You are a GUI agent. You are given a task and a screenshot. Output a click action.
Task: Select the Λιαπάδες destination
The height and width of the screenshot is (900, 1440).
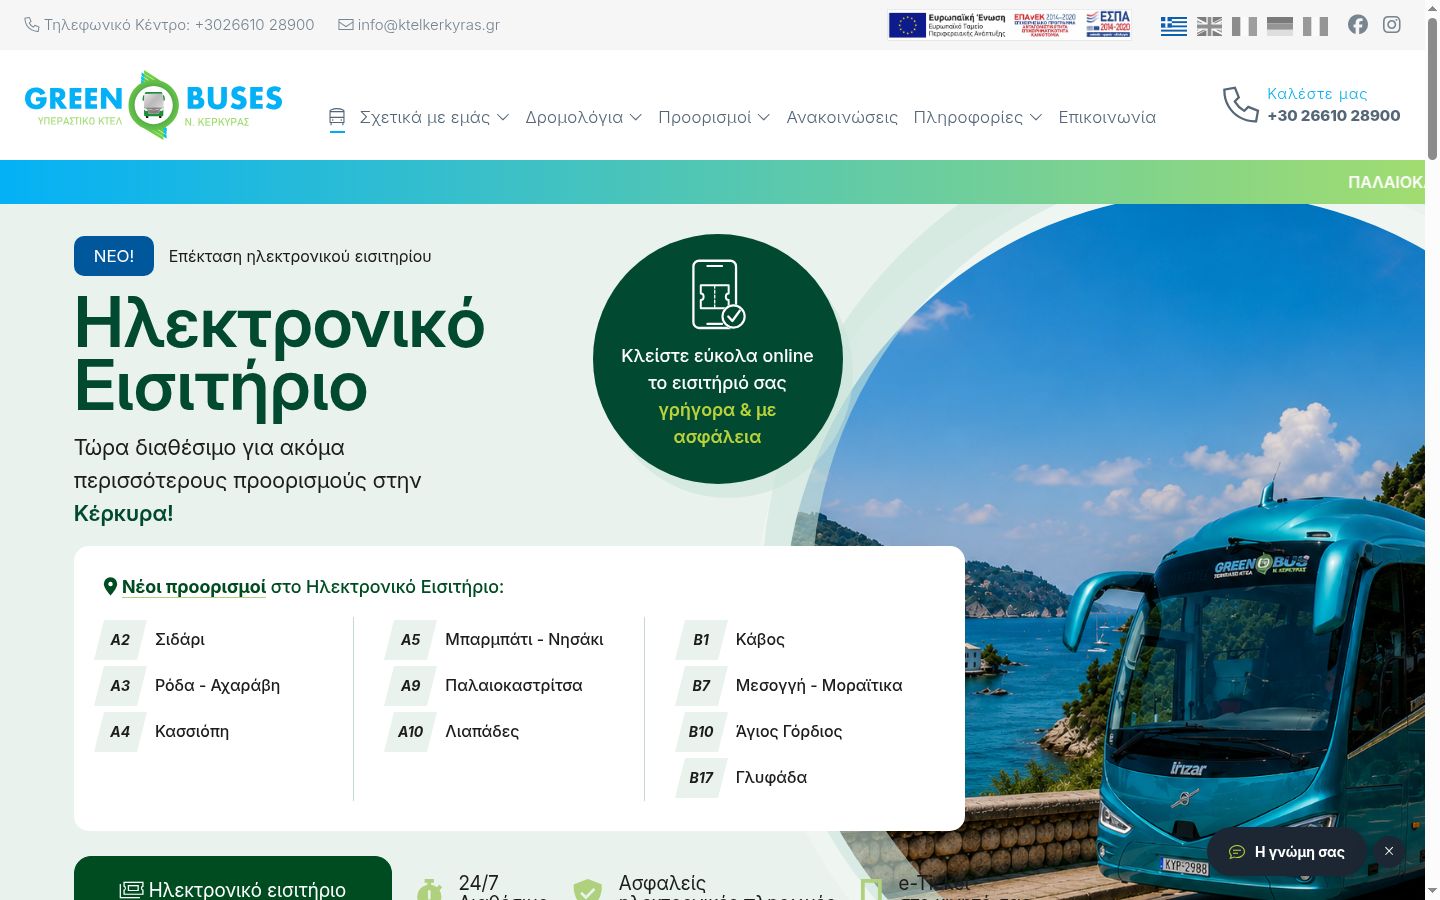[x=482, y=732]
